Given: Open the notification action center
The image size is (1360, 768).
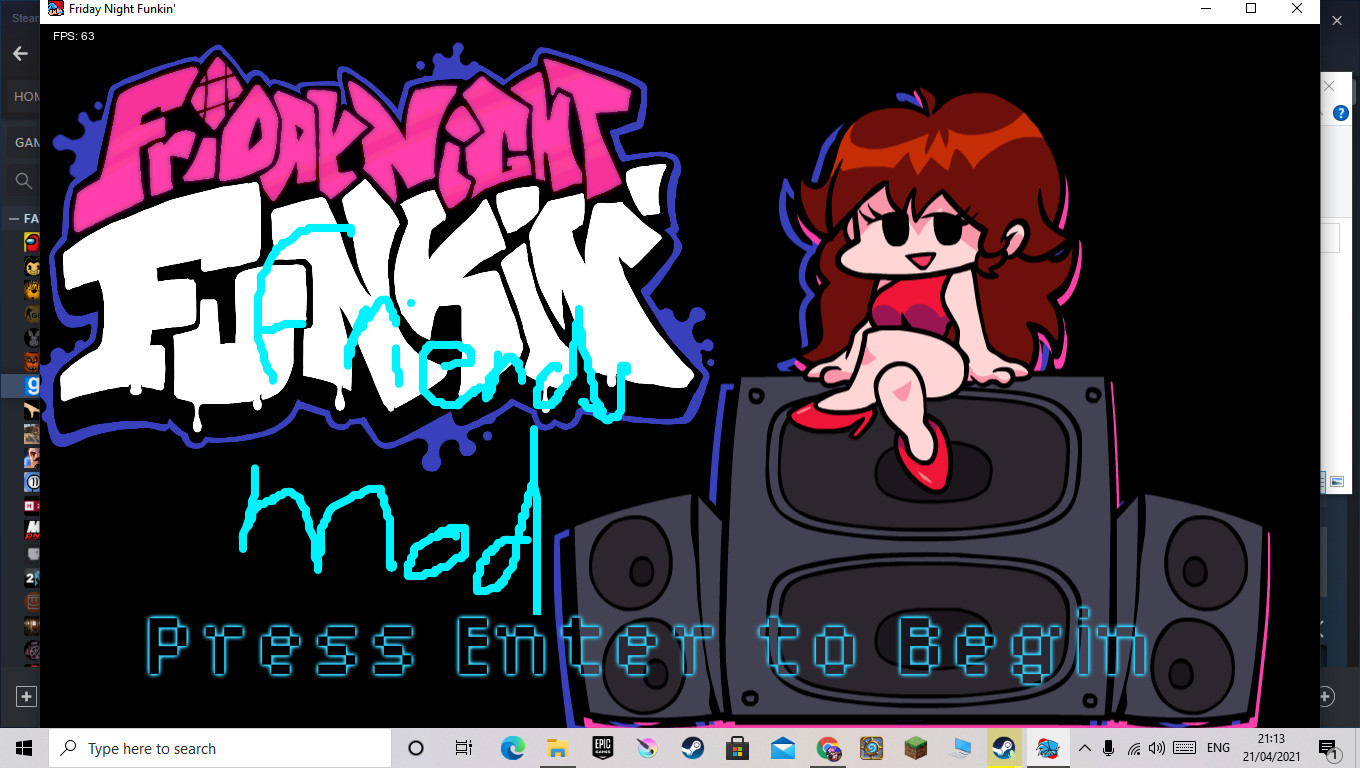Looking at the screenshot, I should [1329, 748].
